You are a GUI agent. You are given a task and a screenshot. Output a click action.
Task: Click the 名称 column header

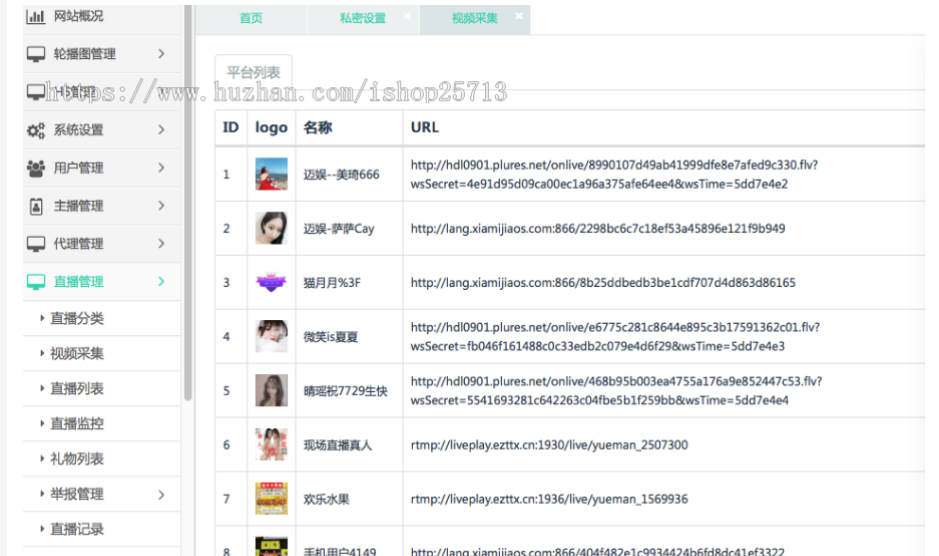click(x=318, y=127)
